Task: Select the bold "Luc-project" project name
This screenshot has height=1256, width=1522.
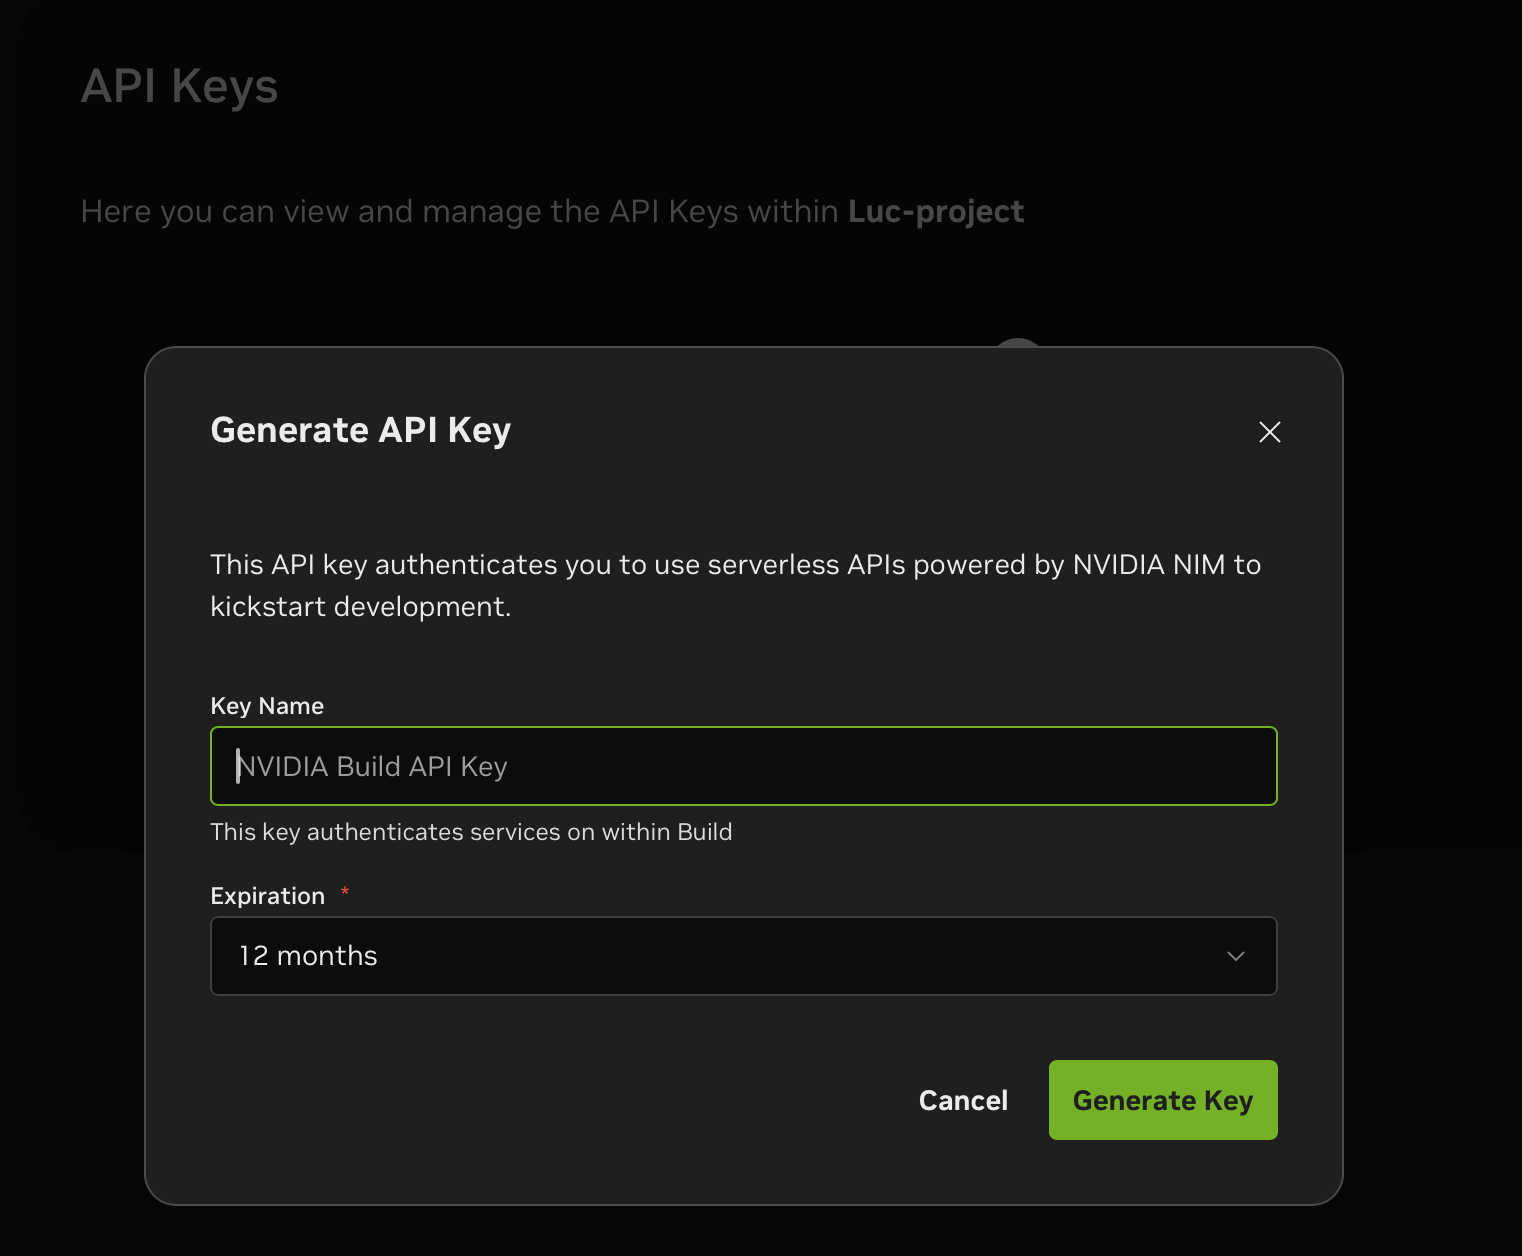Action: tap(935, 212)
